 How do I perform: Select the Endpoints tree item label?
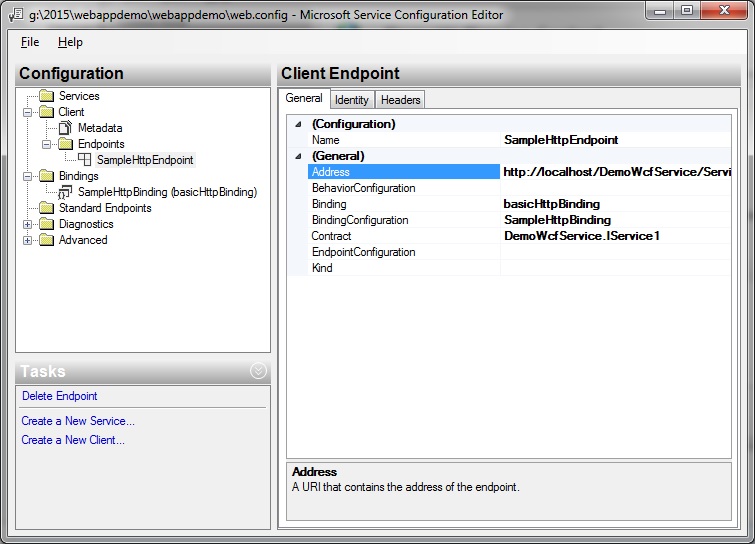click(x=101, y=144)
